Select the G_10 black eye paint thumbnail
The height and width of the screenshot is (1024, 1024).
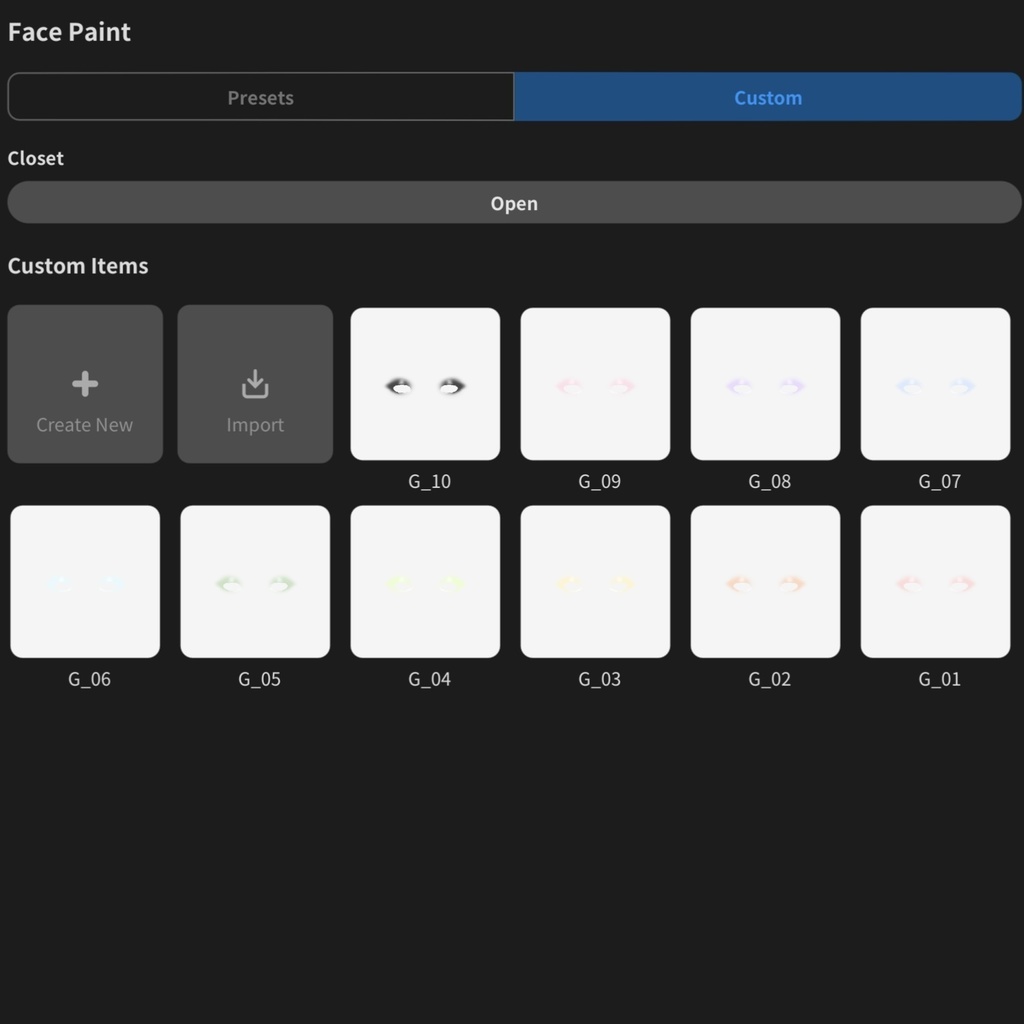[425, 384]
